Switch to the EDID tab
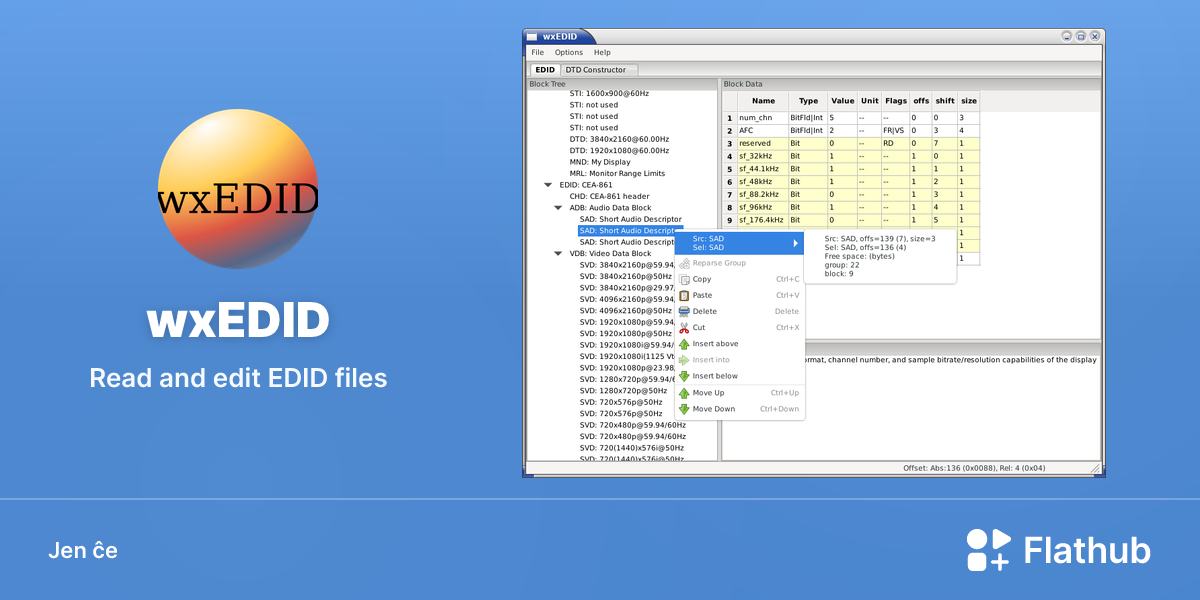The image size is (1200, 600). 544,70
